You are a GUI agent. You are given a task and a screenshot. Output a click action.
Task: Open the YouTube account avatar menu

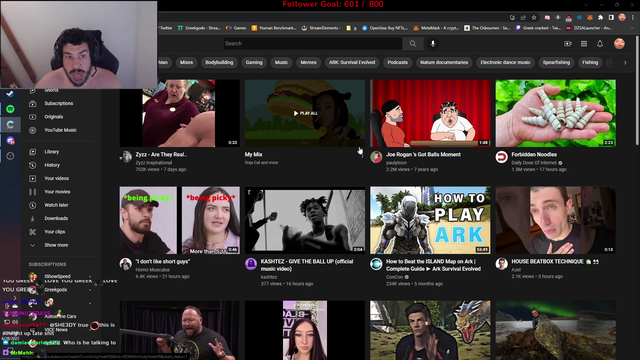click(x=619, y=44)
